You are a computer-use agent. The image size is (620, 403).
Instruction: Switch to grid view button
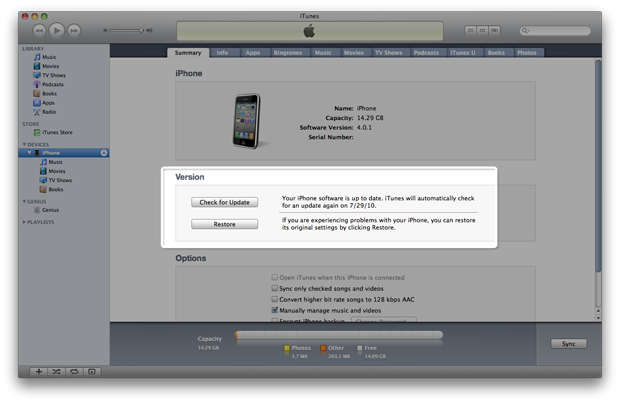click(482, 30)
